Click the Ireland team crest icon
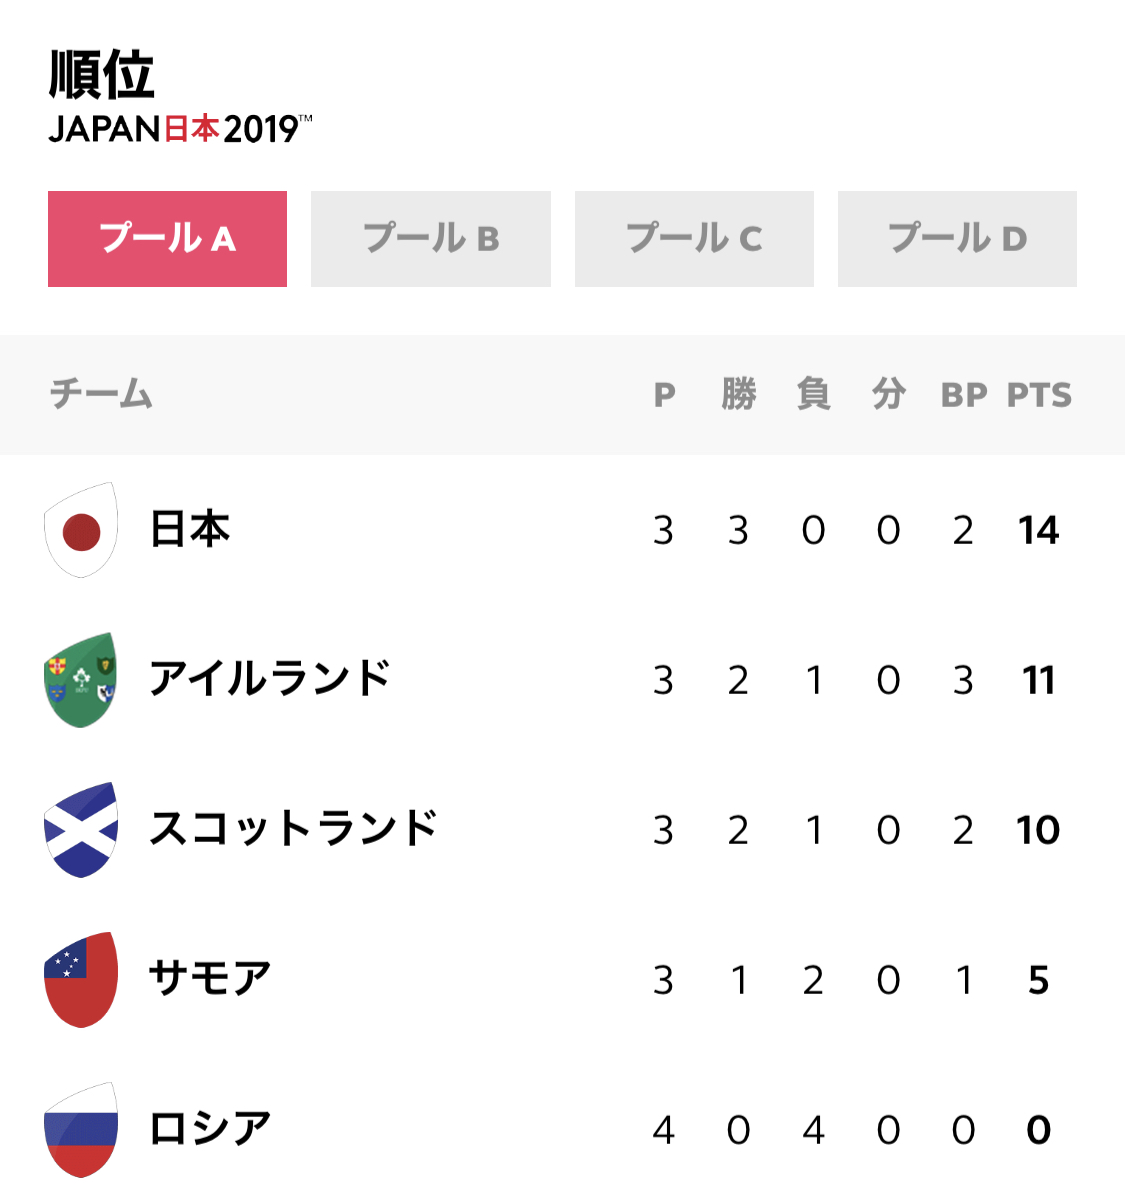 81,679
